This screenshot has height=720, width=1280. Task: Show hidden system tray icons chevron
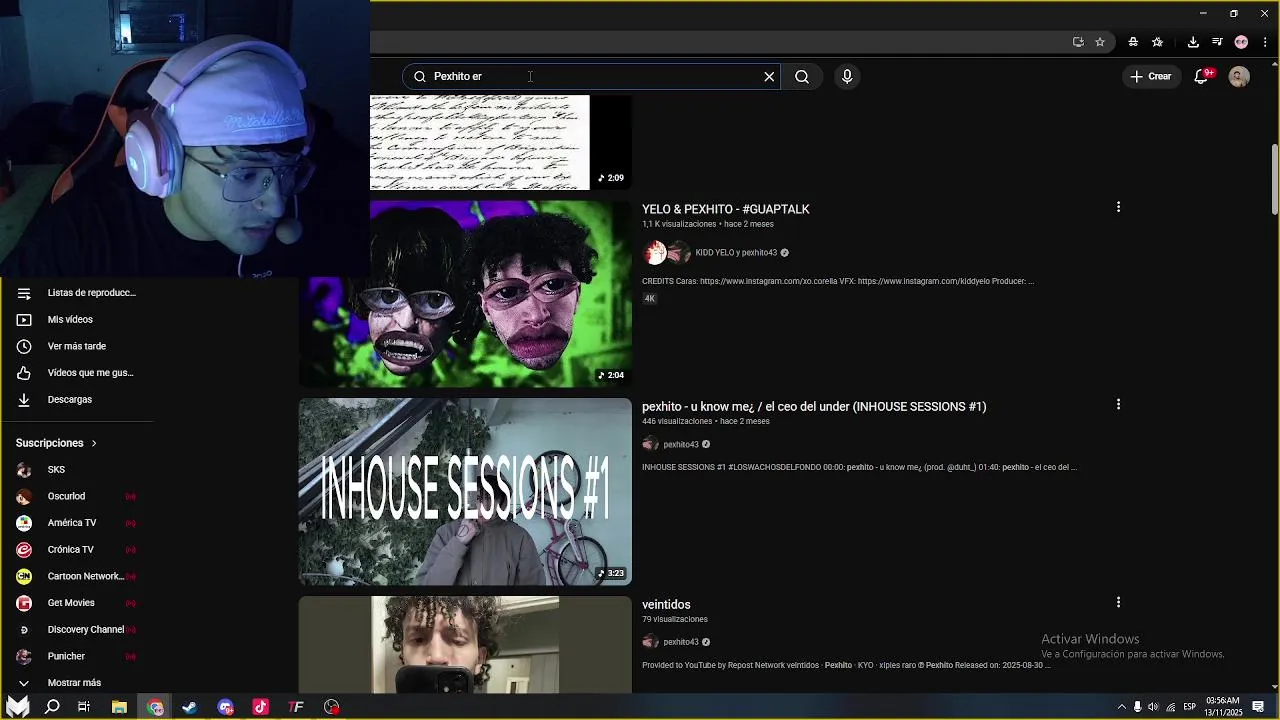(1121, 707)
